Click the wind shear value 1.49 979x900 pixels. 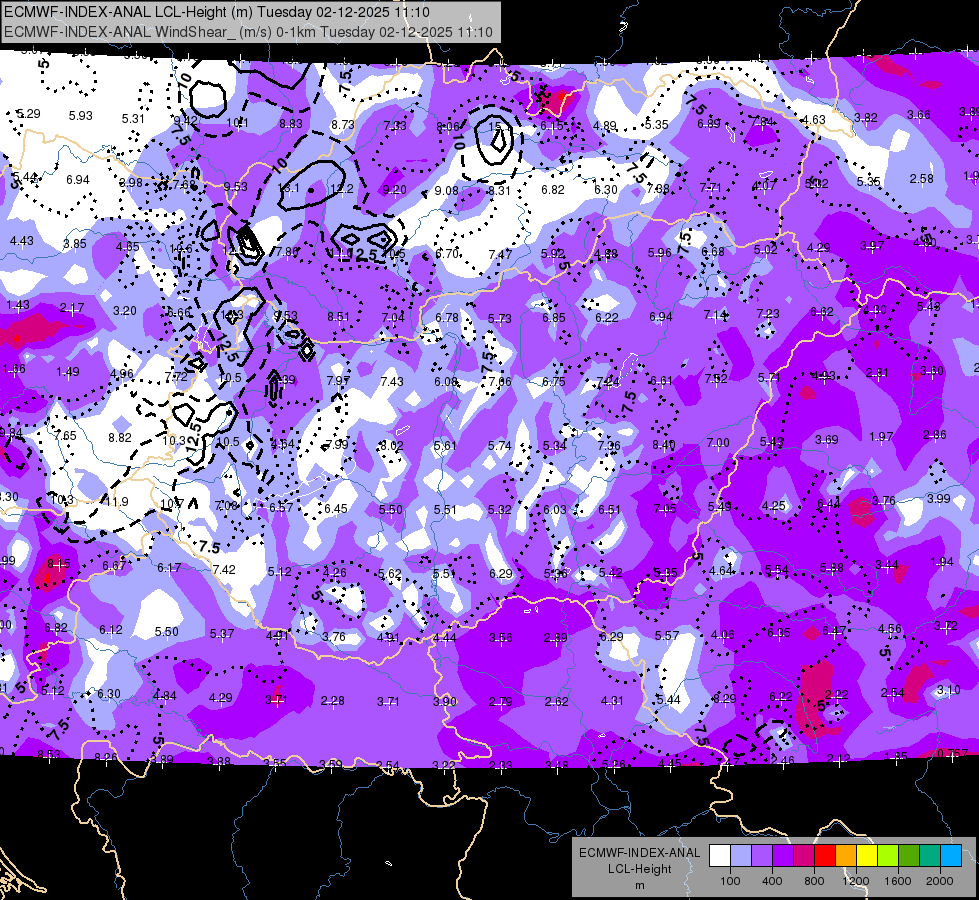(67, 372)
